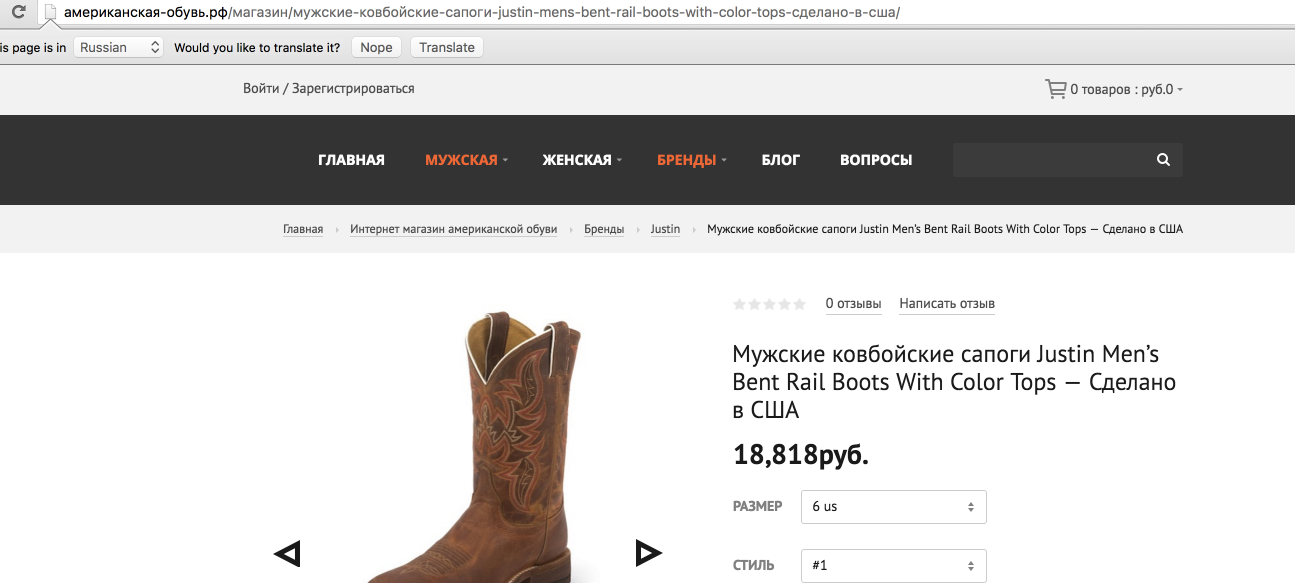The height and width of the screenshot is (583, 1295).
Task: Open the БЛОГ navigation item
Action: (781, 160)
